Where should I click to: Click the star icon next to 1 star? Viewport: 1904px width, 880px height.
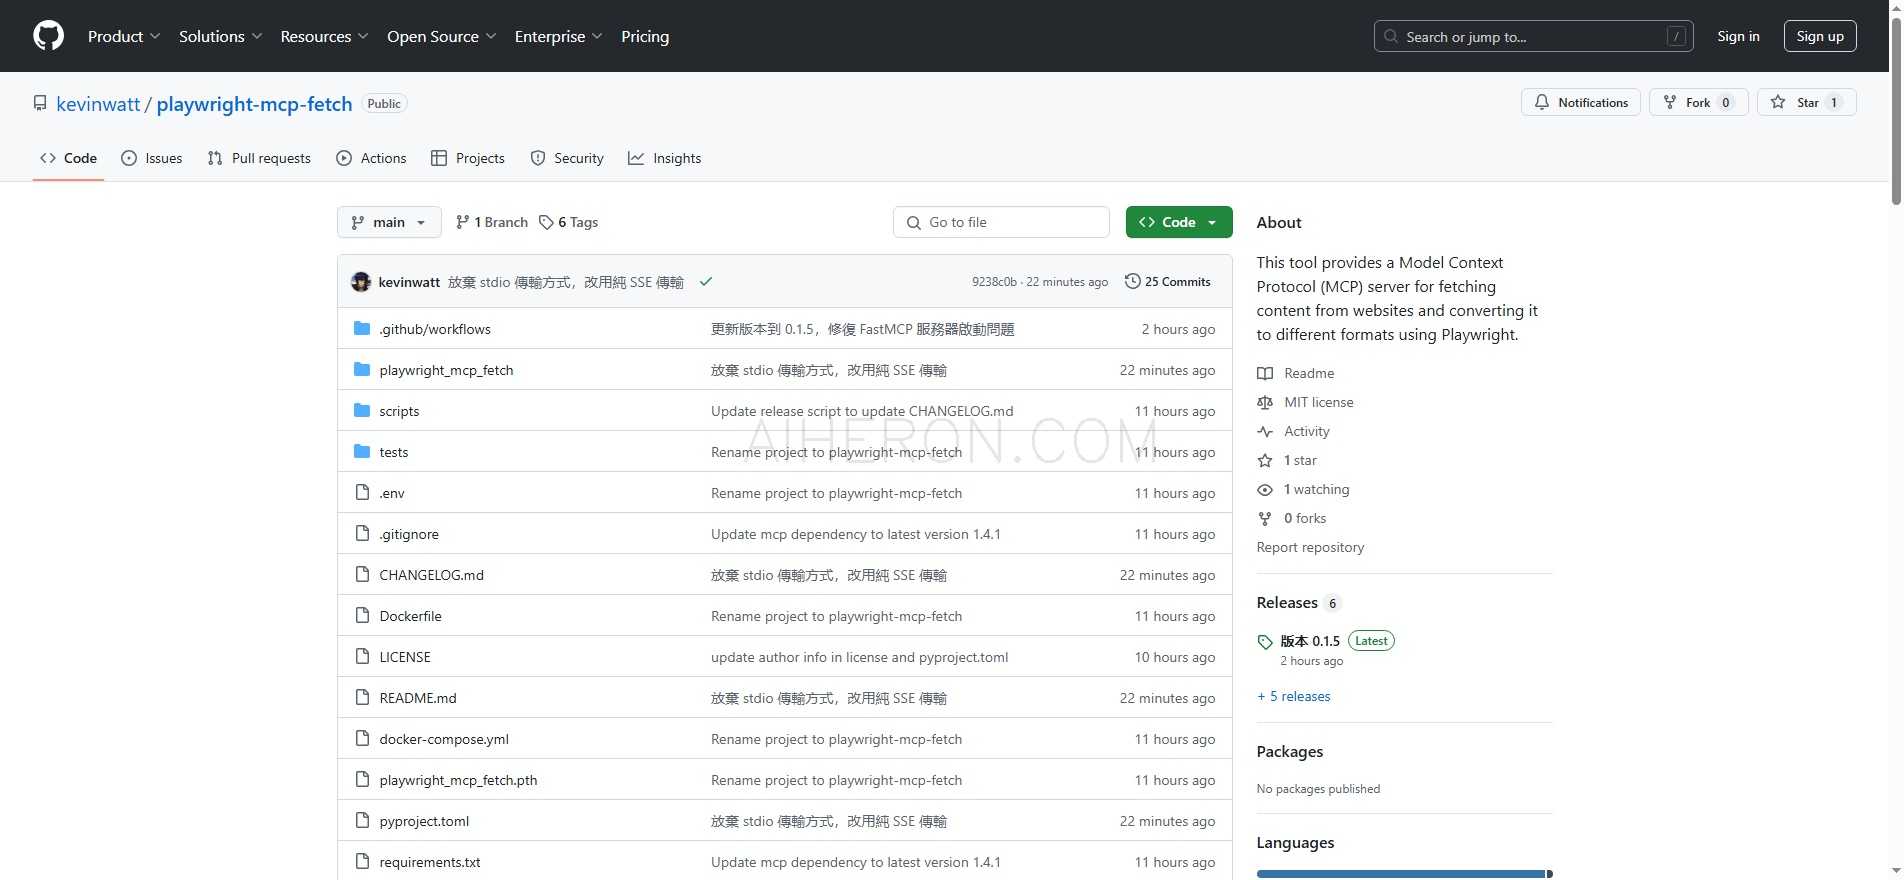coord(1265,460)
